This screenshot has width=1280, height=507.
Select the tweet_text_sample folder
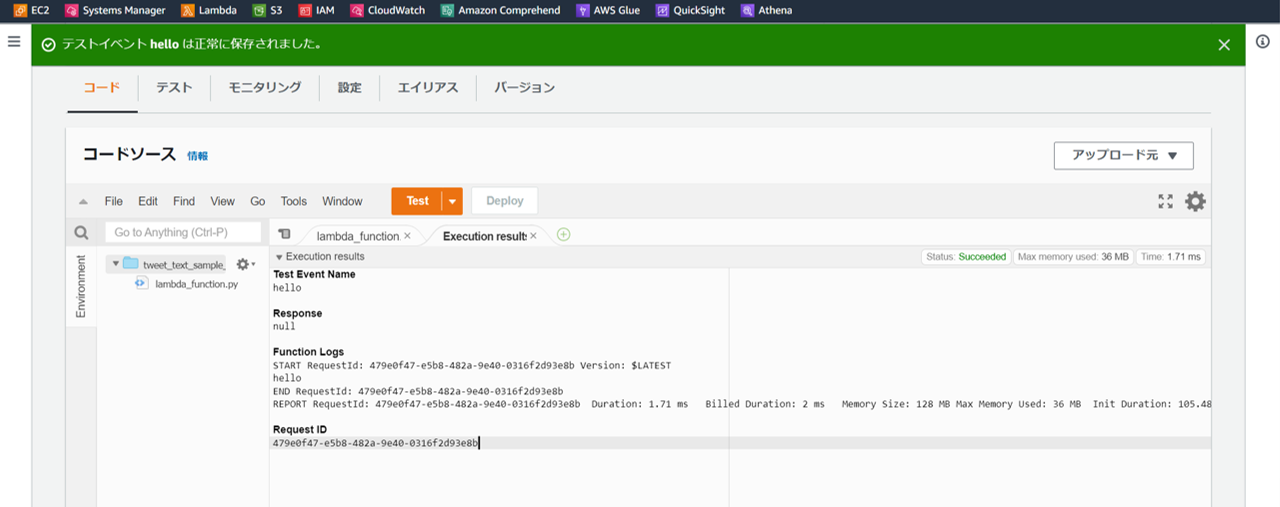(x=174, y=264)
